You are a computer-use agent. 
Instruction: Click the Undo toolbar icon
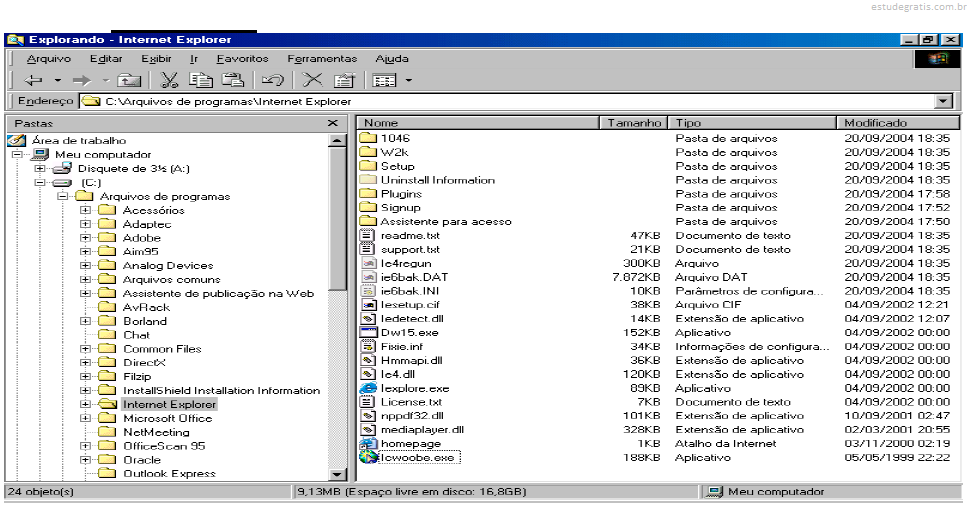pyautogui.click(x=272, y=80)
